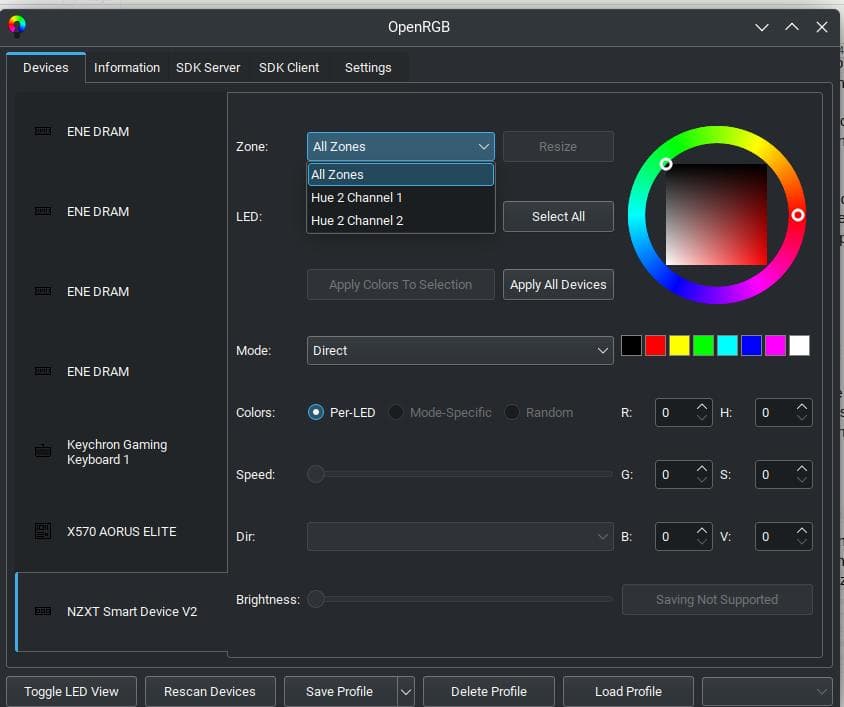
Task: Click the hue ring marker at red
Action: click(x=798, y=215)
